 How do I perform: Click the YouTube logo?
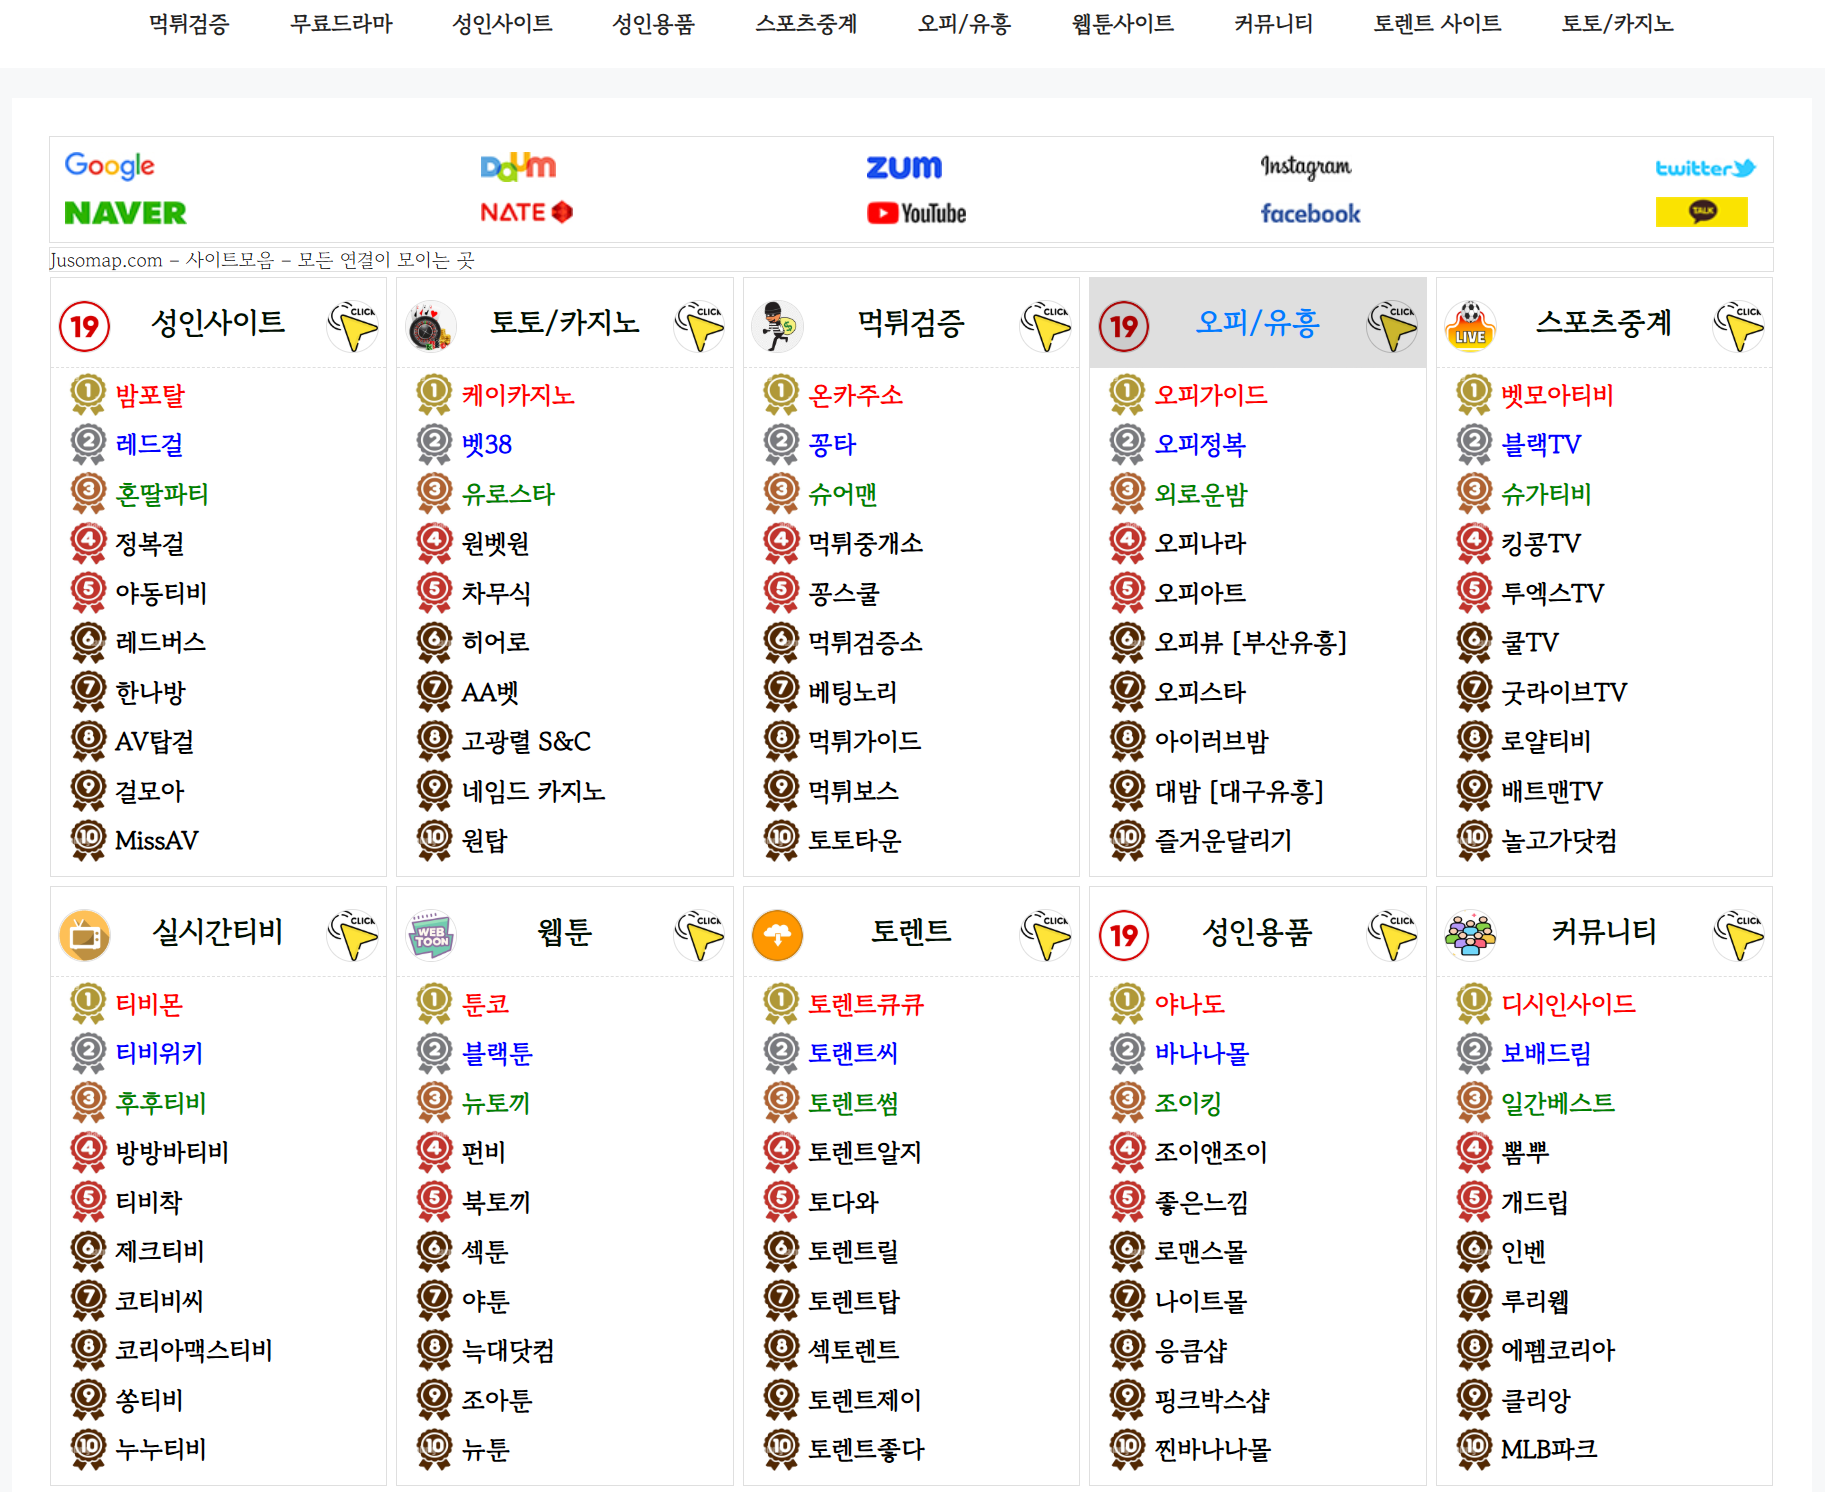point(916,213)
